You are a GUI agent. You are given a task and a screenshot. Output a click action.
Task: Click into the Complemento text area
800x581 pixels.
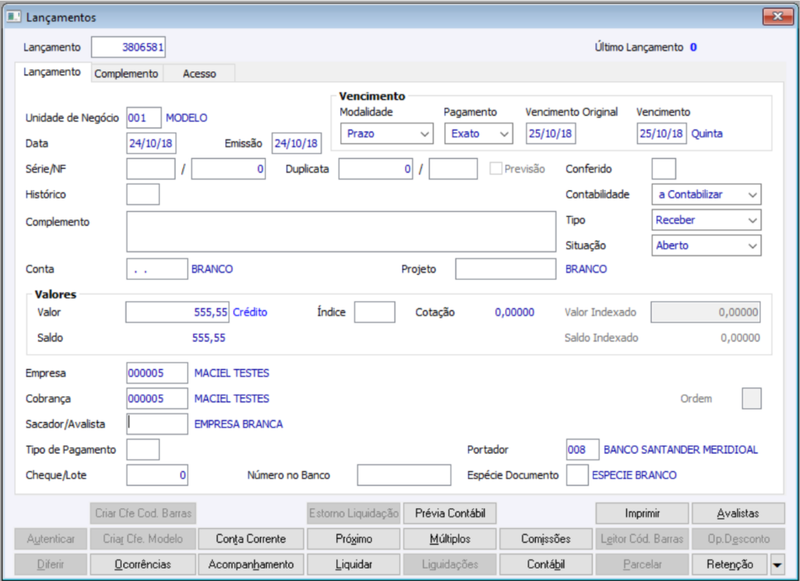coord(341,232)
